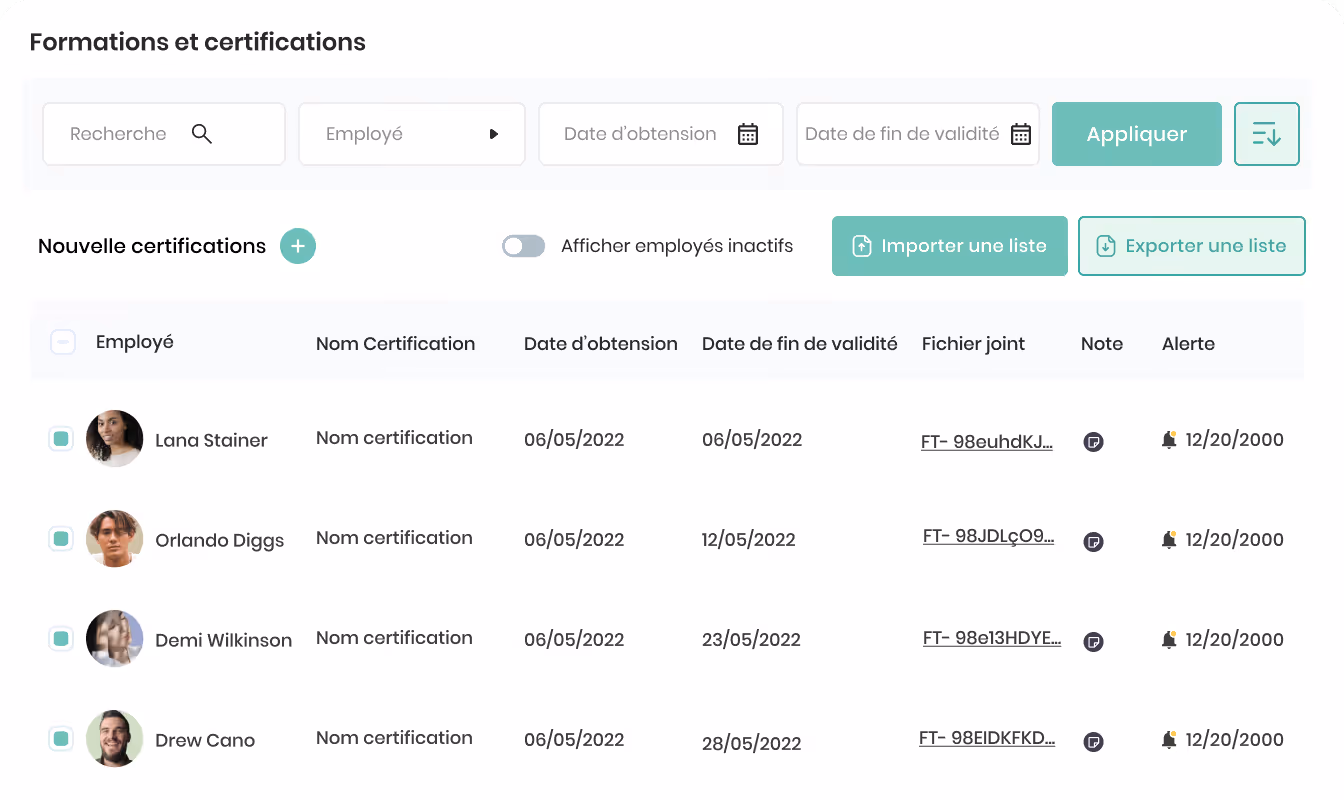
Task: Open the Date de fin de validité calendar icon
Action: click(1021, 134)
